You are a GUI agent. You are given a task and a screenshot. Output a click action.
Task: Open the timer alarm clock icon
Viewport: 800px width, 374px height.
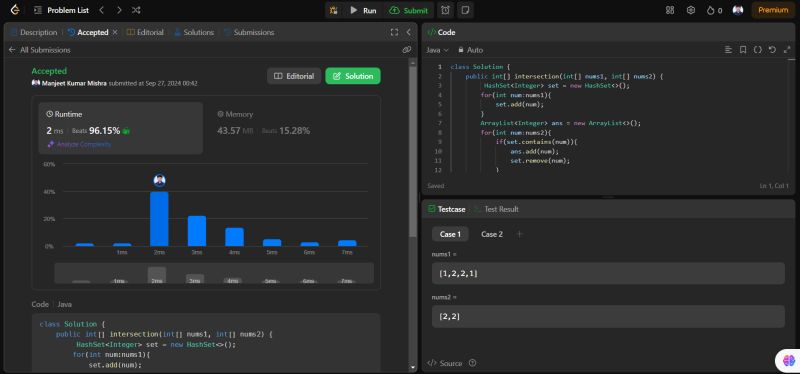(445, 10)
